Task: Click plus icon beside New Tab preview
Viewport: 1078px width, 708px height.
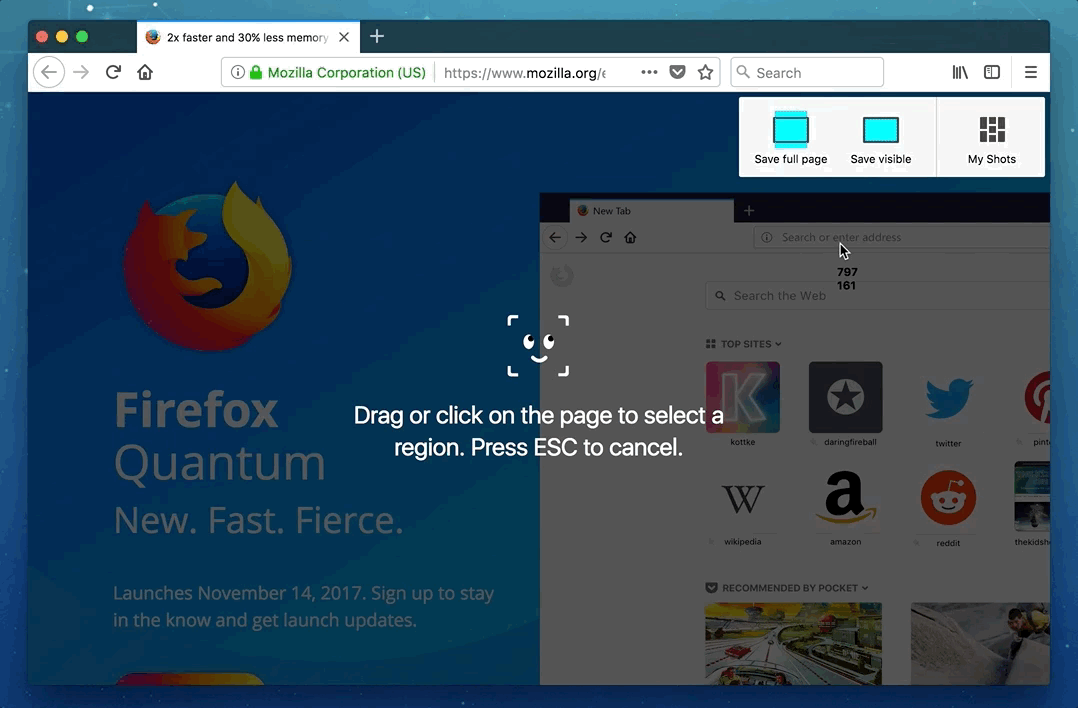Action: (749, 210)
